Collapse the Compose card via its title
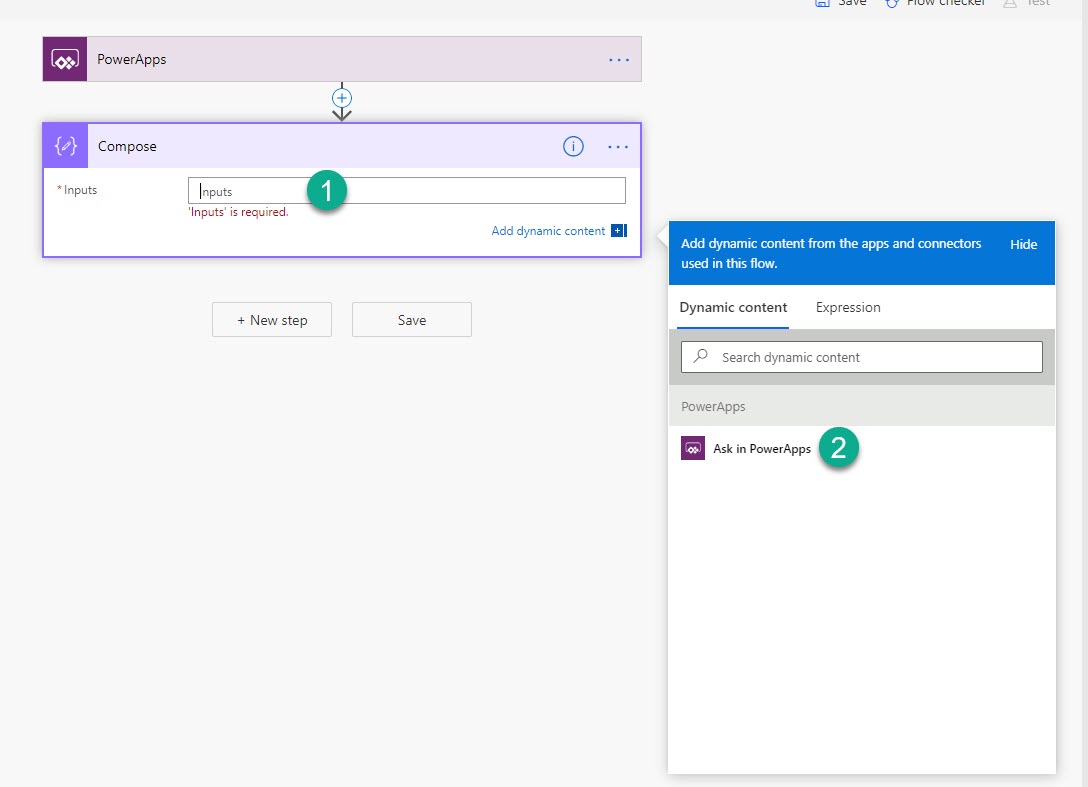This screenshot has width=1088, height=787. click(128, 147)
